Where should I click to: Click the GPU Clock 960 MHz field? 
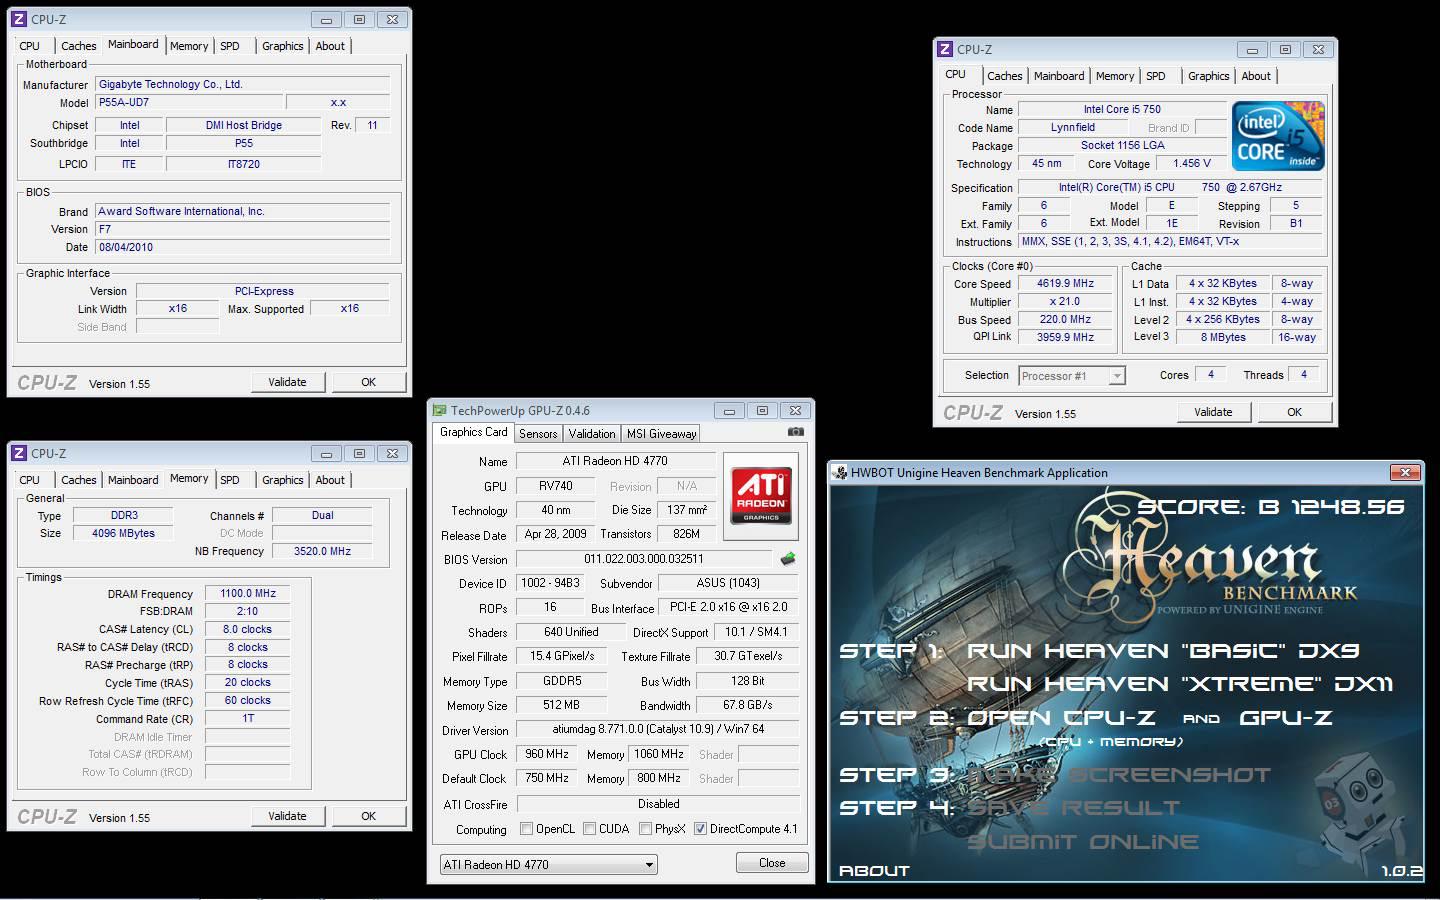[547, 754]
